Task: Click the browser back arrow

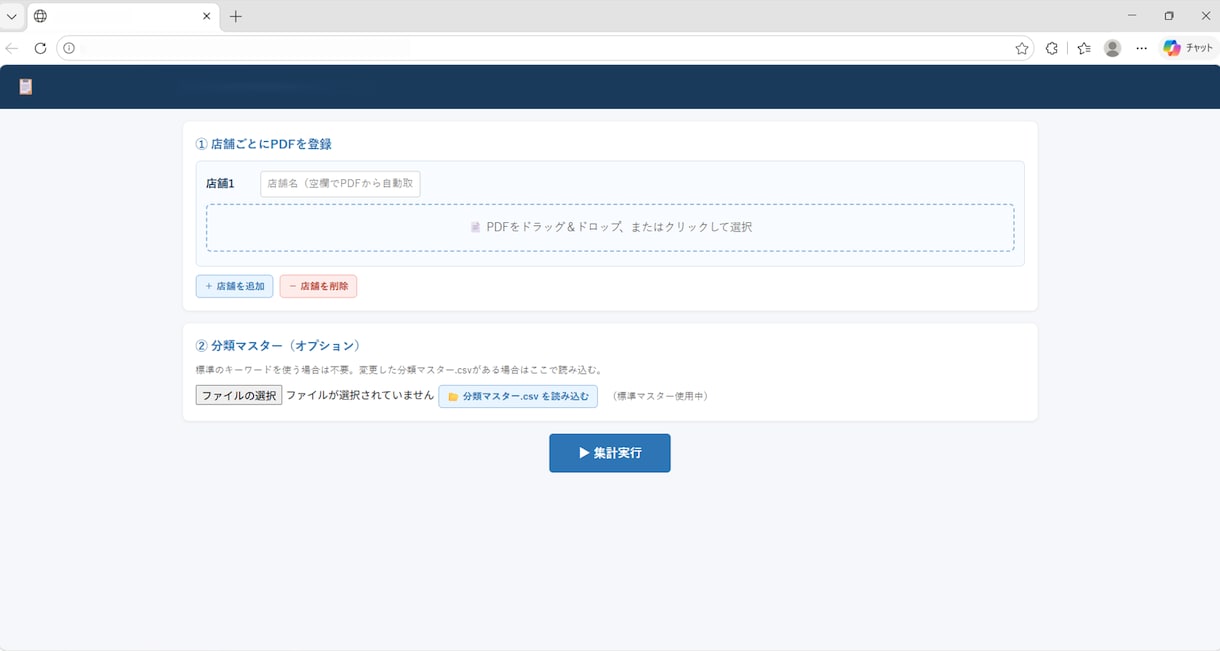Action: (x=12, y=48)
